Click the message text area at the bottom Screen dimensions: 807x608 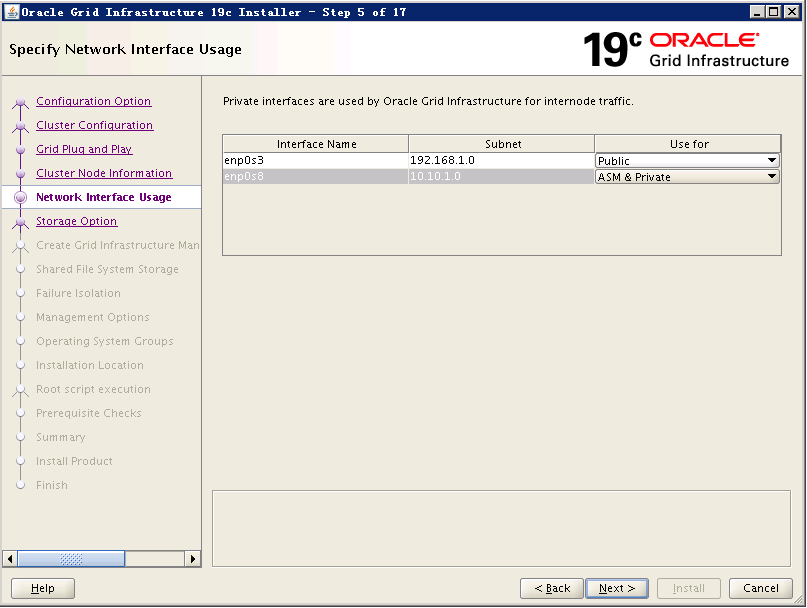point(501,528)
